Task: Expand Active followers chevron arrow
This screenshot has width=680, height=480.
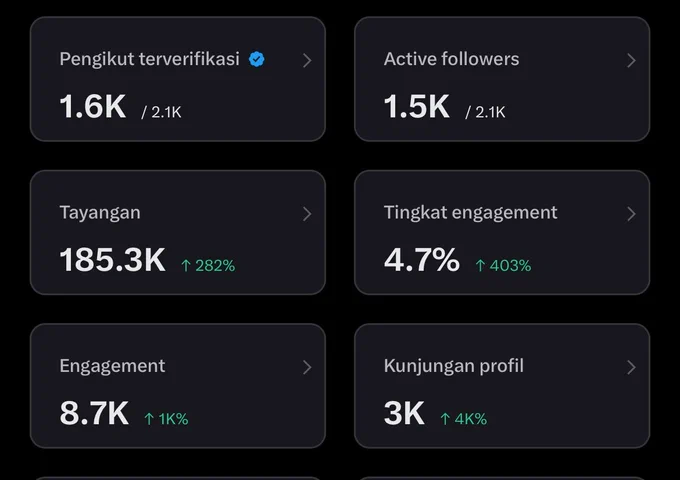Action: 631,61
